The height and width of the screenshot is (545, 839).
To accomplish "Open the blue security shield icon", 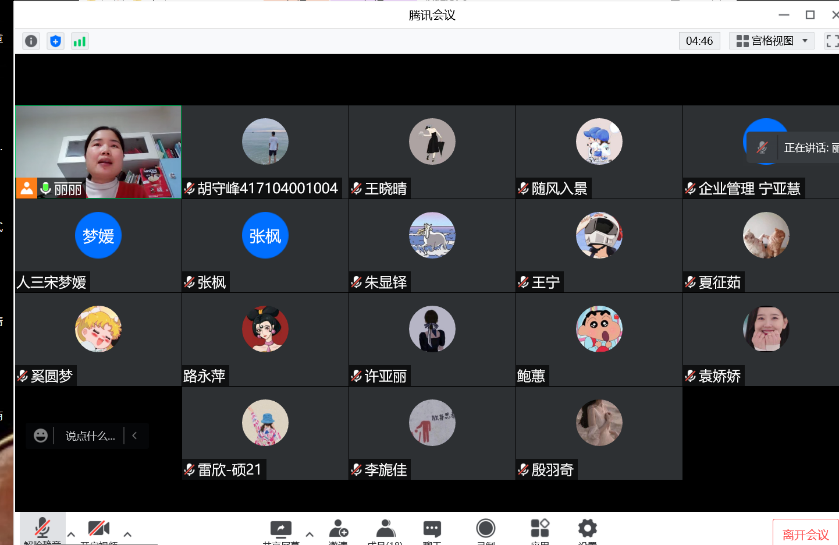I will point(55,41).
